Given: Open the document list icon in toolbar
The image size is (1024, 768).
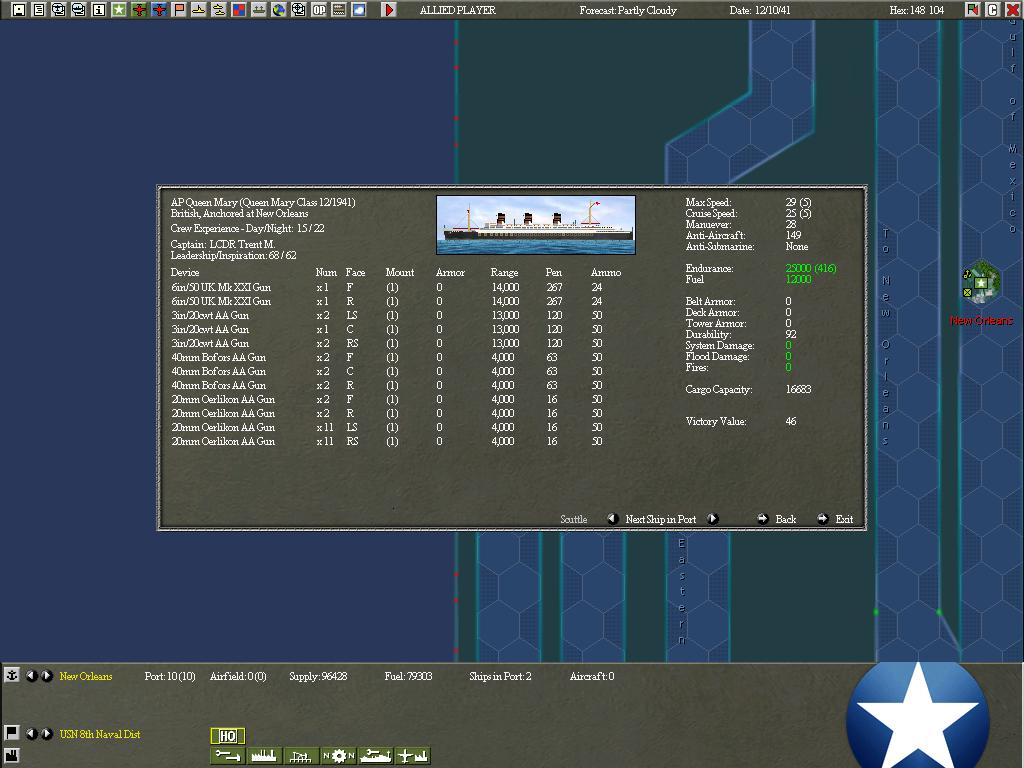Looking at the screenshot, I should (39, 10).
